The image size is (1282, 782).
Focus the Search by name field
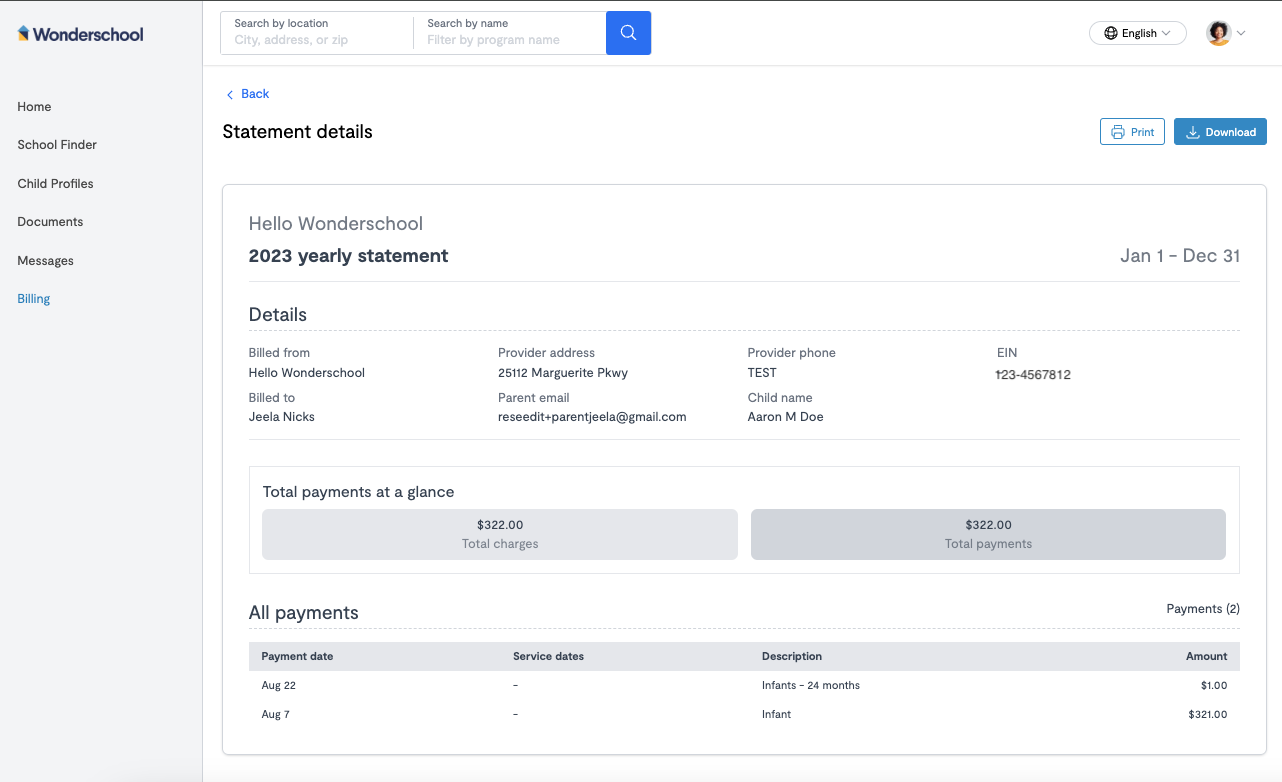510,33
